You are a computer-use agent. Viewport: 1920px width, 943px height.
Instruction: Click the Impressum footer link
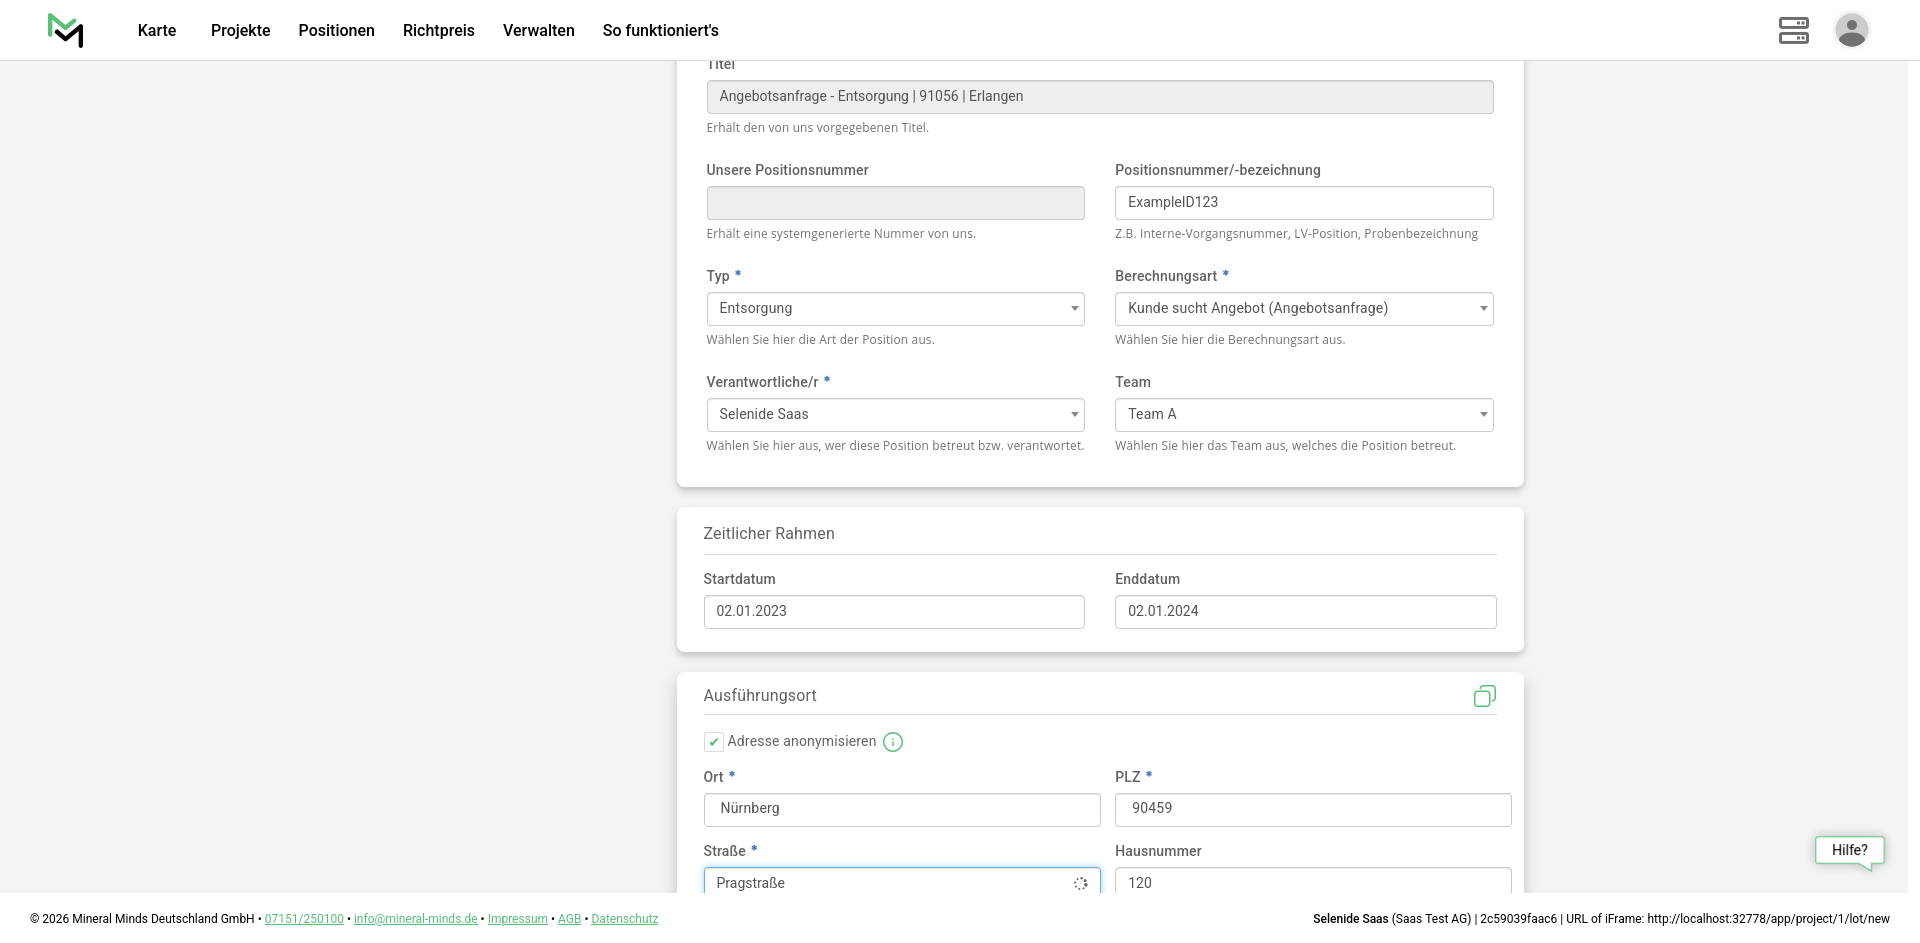click(x=517, y=919)
